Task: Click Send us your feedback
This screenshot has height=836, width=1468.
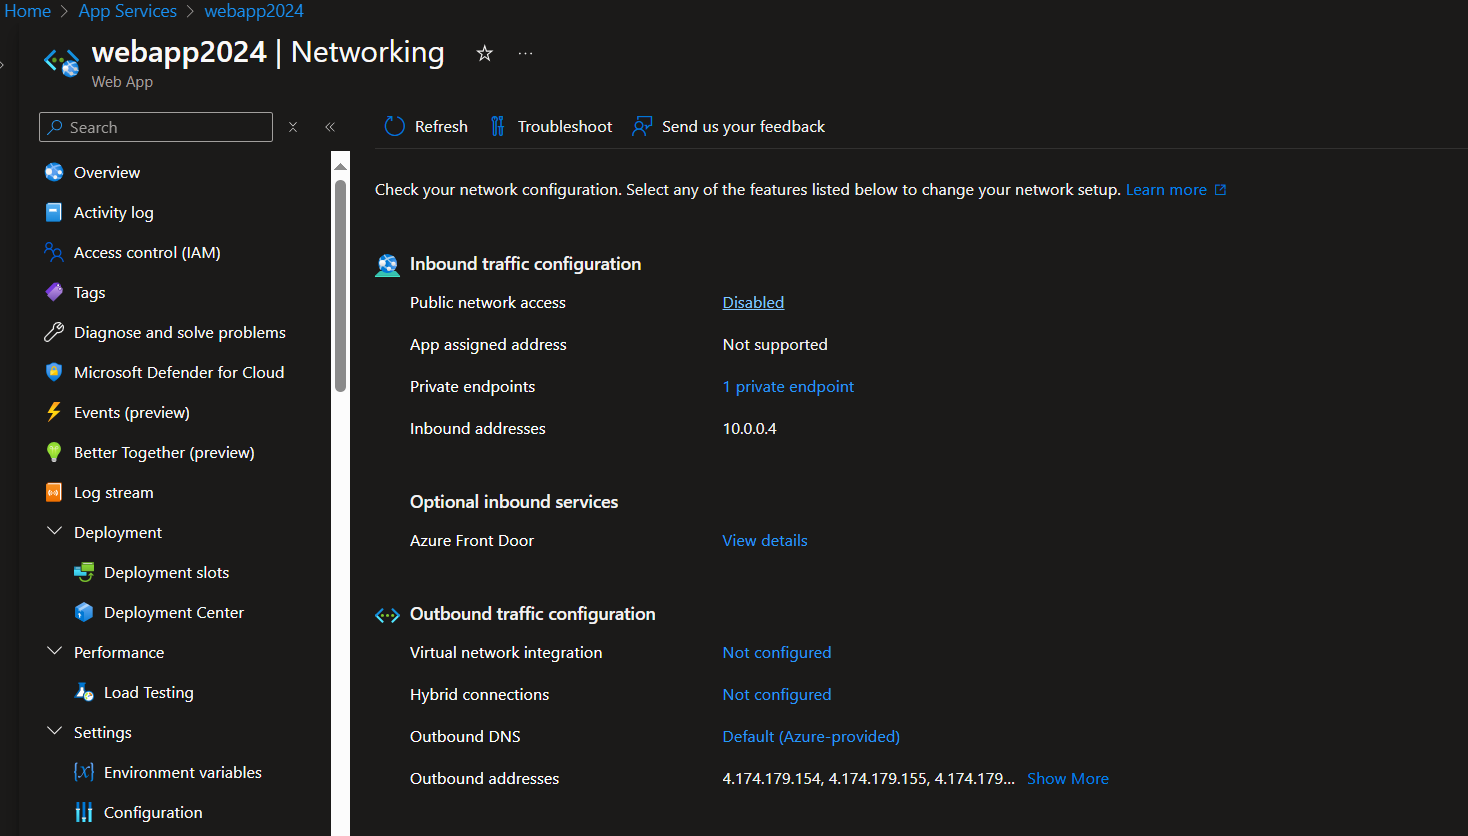Action: 743,126
